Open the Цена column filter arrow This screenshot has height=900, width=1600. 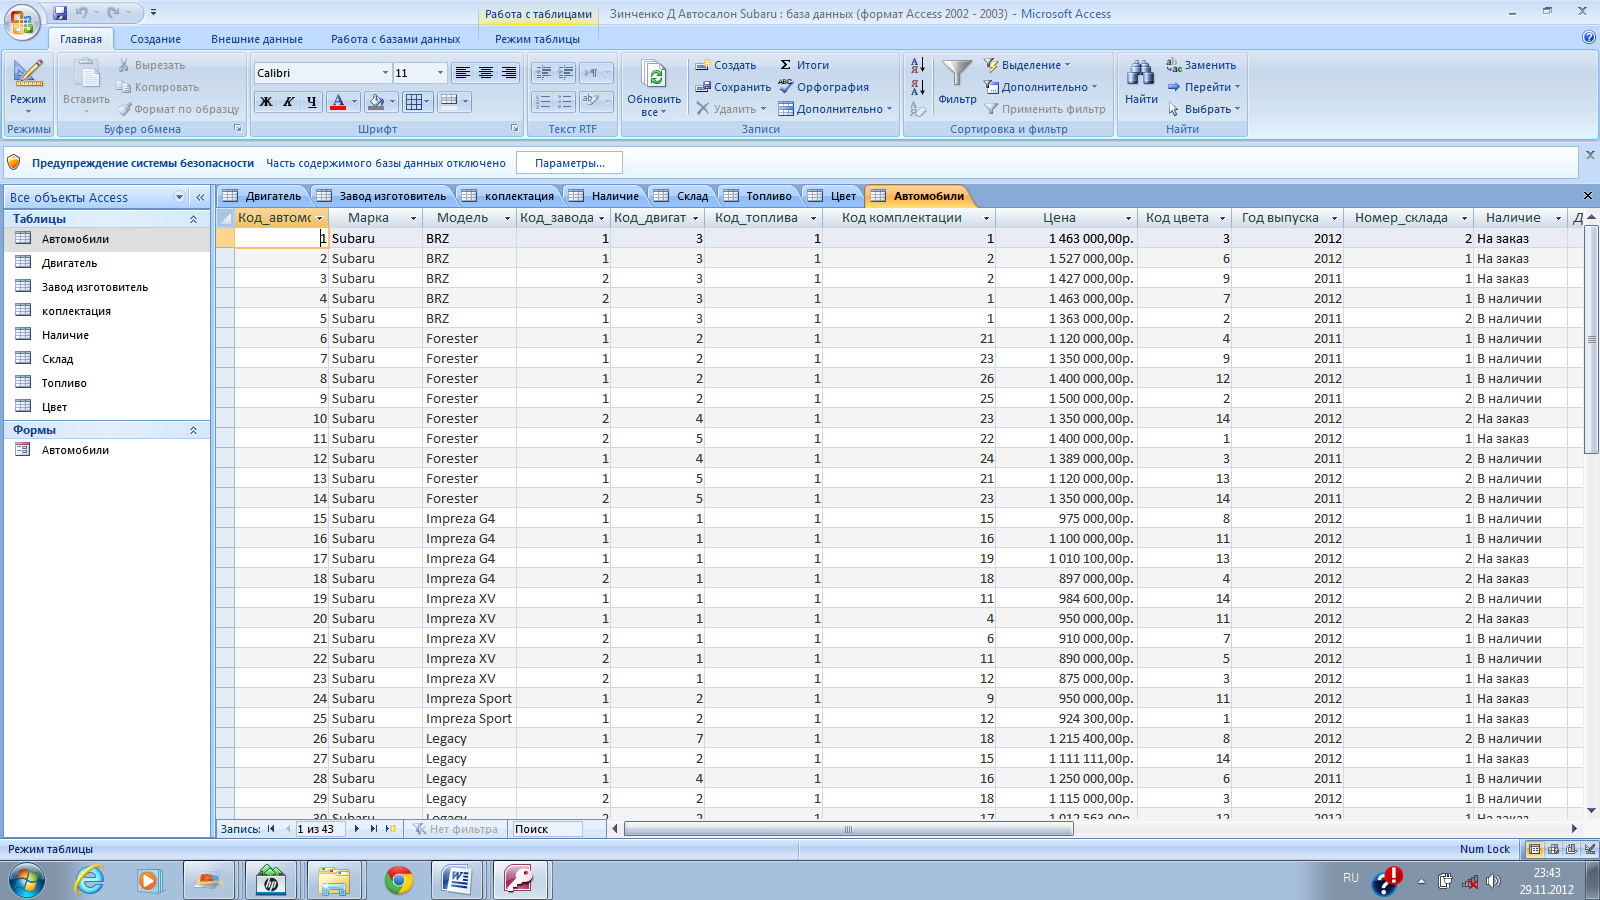(x=1129, y=218)
